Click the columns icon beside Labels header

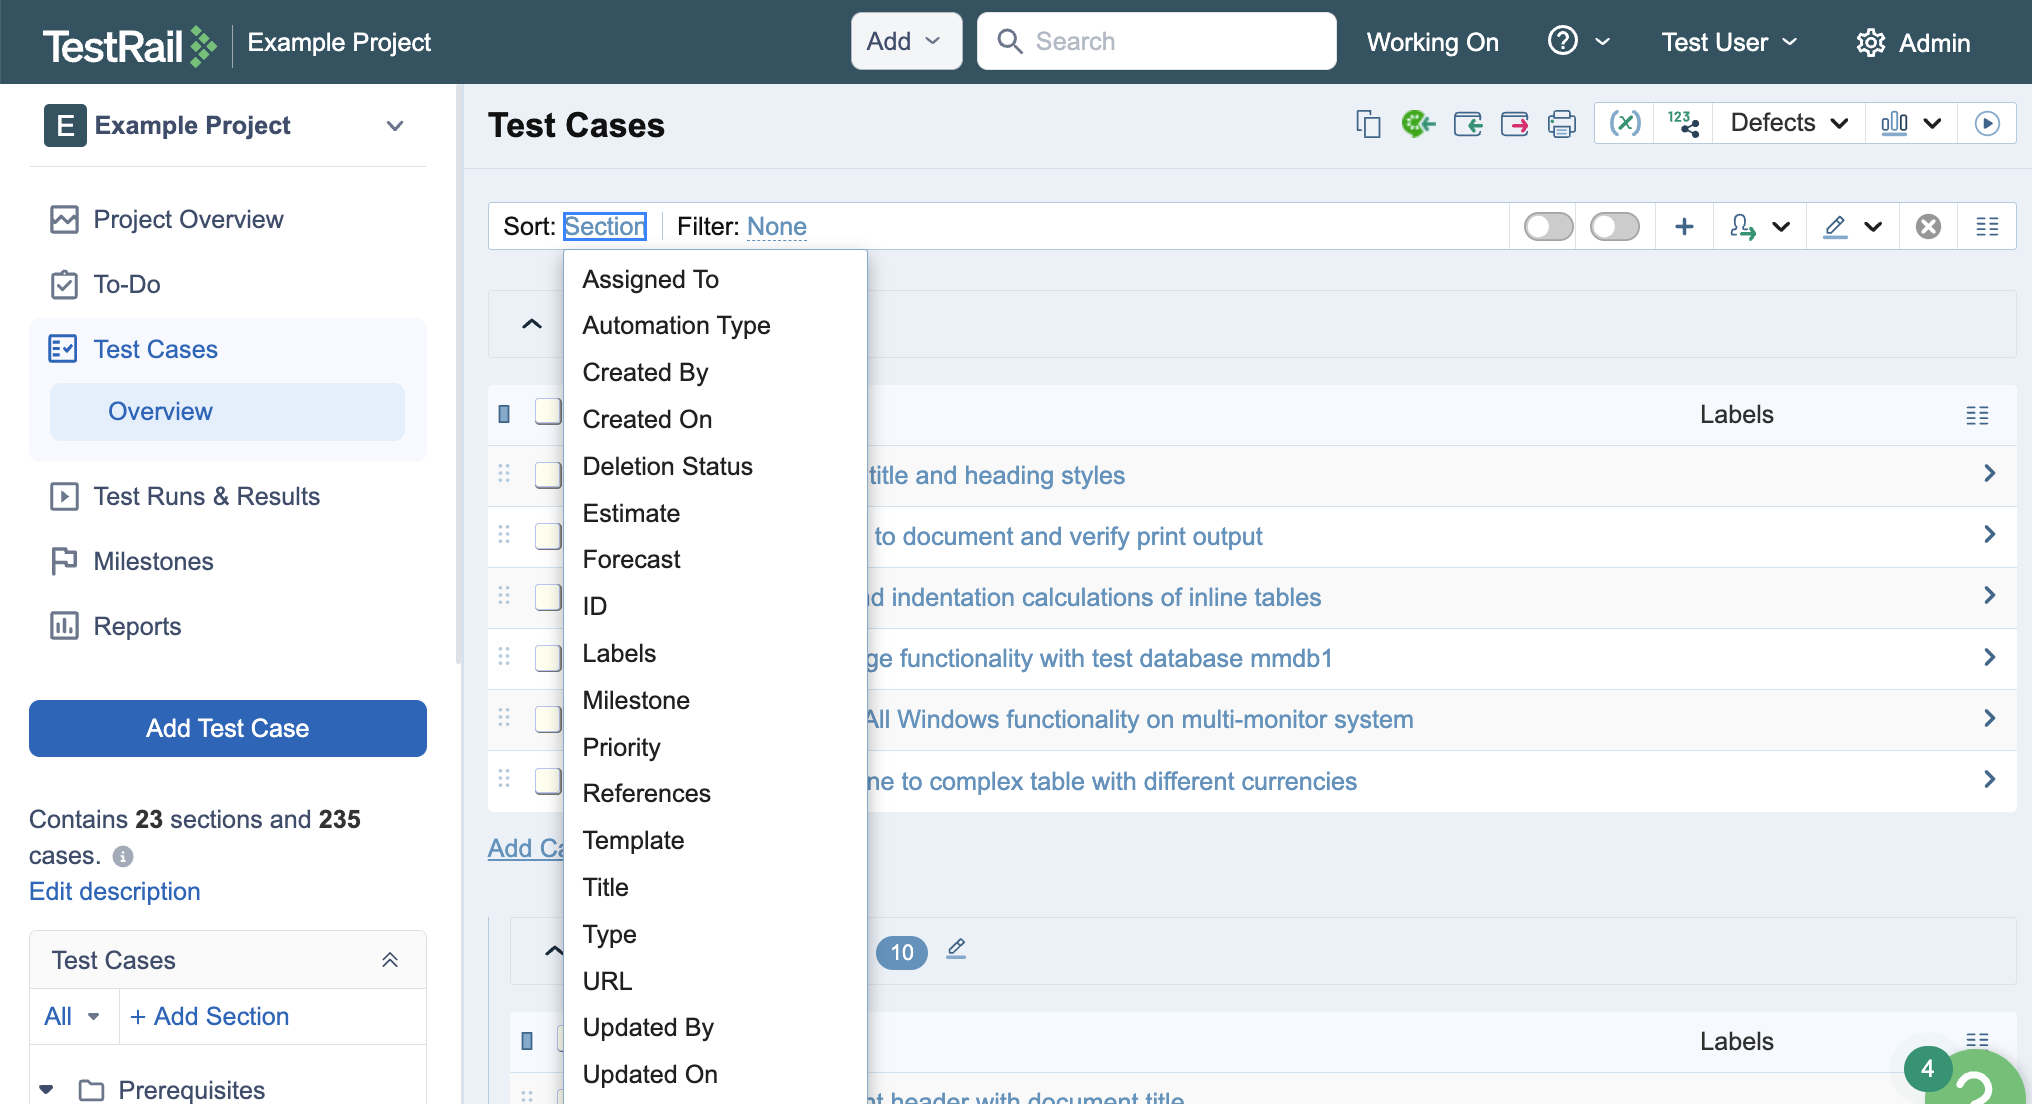tap(1977, 415)
